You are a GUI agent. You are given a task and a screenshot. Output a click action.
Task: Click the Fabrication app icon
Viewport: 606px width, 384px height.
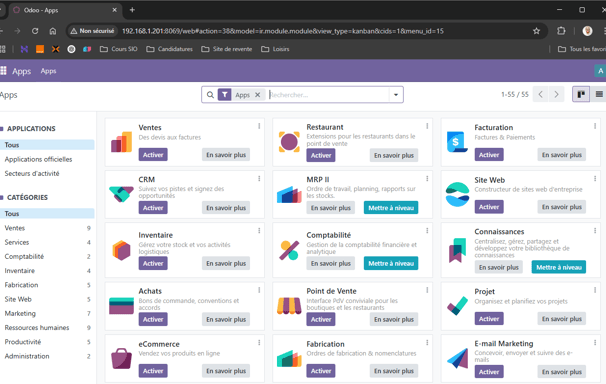click(289, 359)
